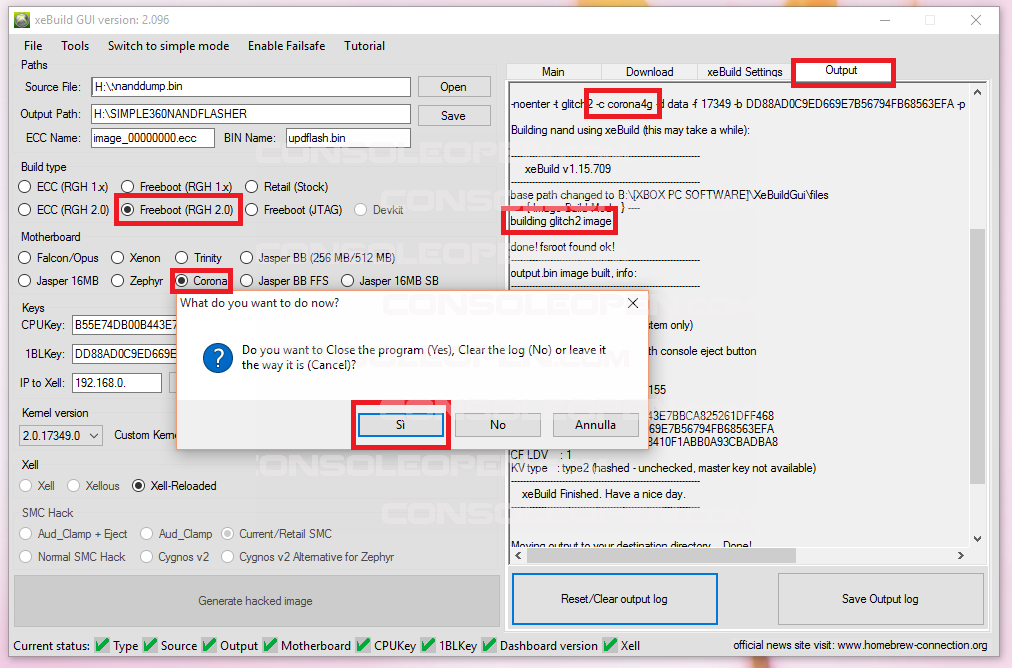Click output log scroll down arrow
Image resolution: width=1012 pixels, height=668 pixels.
977,538
